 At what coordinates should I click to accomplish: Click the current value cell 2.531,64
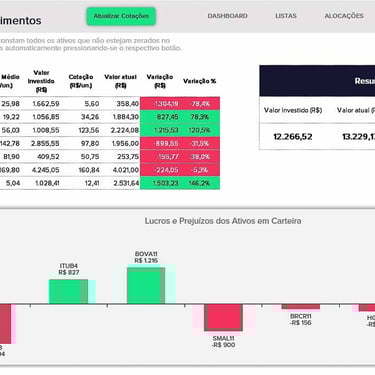pos(126,183)
